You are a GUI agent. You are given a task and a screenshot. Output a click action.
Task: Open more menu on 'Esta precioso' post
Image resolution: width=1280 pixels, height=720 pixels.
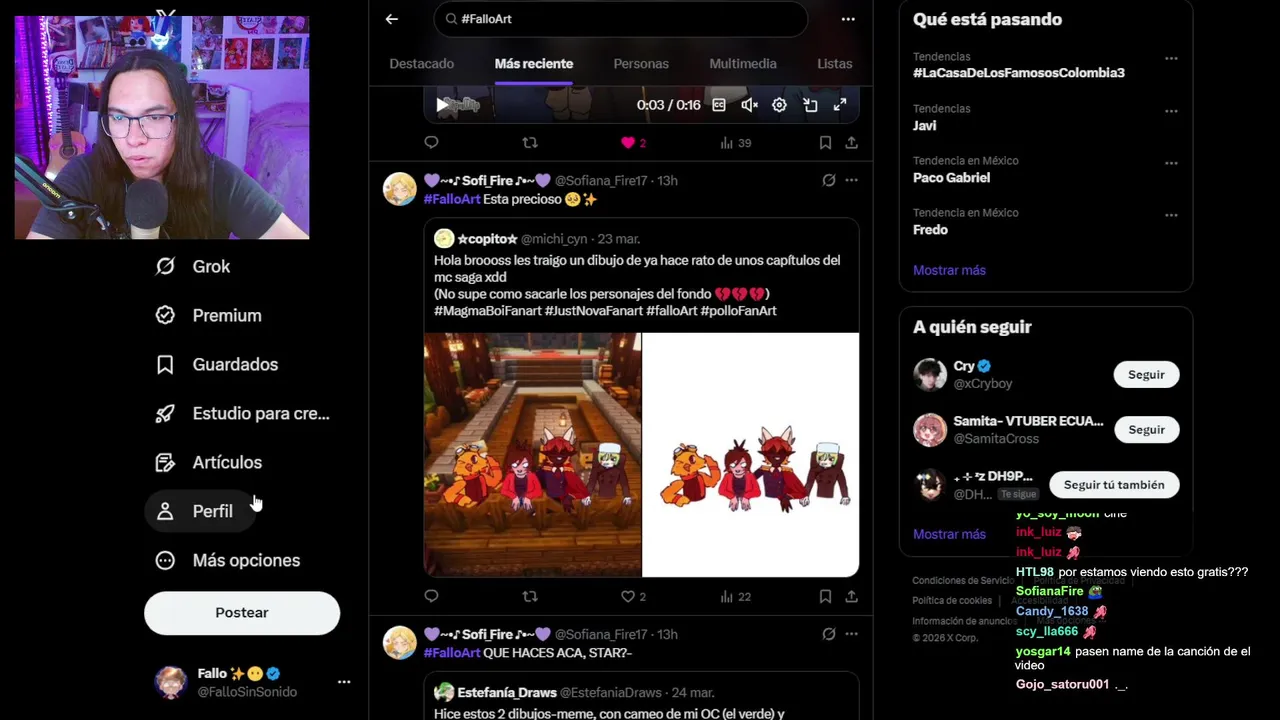coord(851,181)
